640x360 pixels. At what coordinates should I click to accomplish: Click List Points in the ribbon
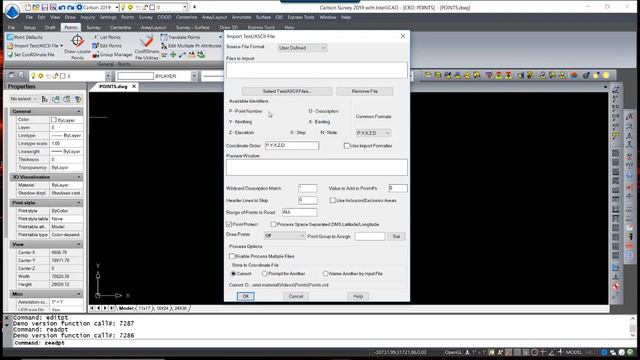pos(108,37)
